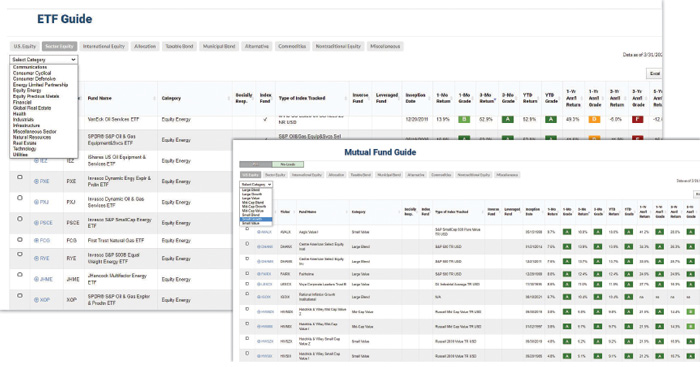
Task: Choose Energy Limited Partnership category option
Action: pyautogui.click(x=40, y=84)
